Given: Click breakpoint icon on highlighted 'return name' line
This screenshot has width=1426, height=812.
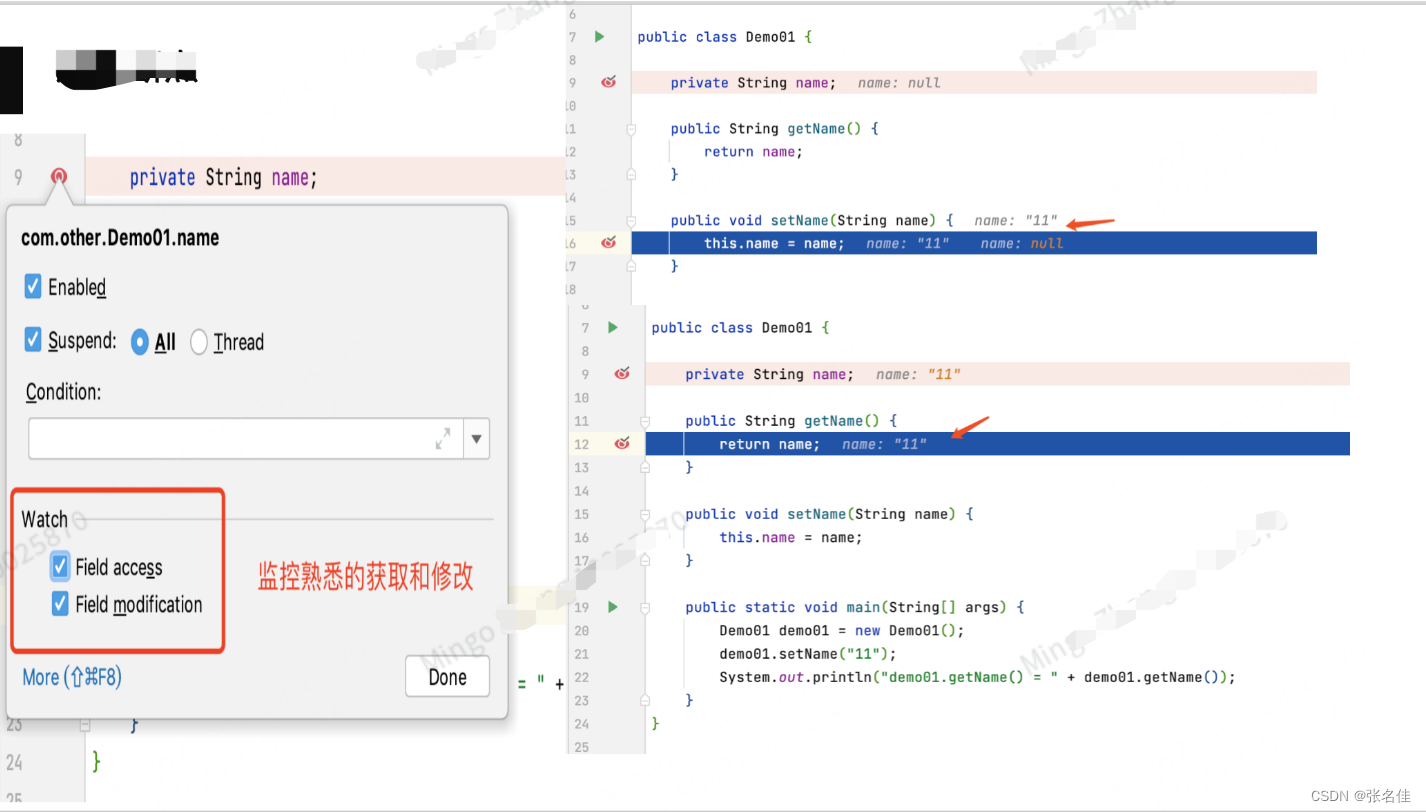Looking at the screenshot, I should 622,444.
